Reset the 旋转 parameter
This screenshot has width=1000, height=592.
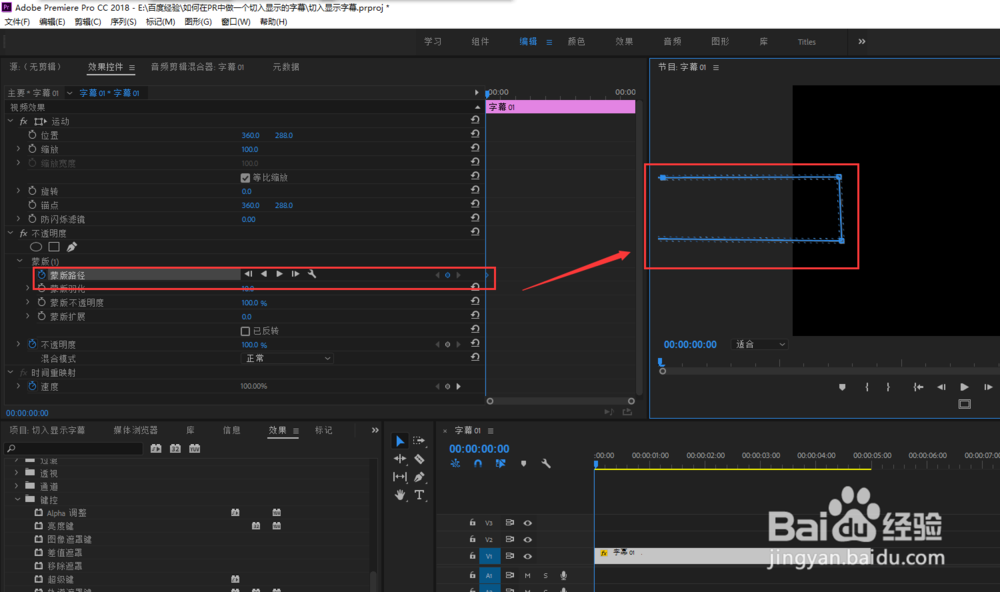(x=475, y=189)
